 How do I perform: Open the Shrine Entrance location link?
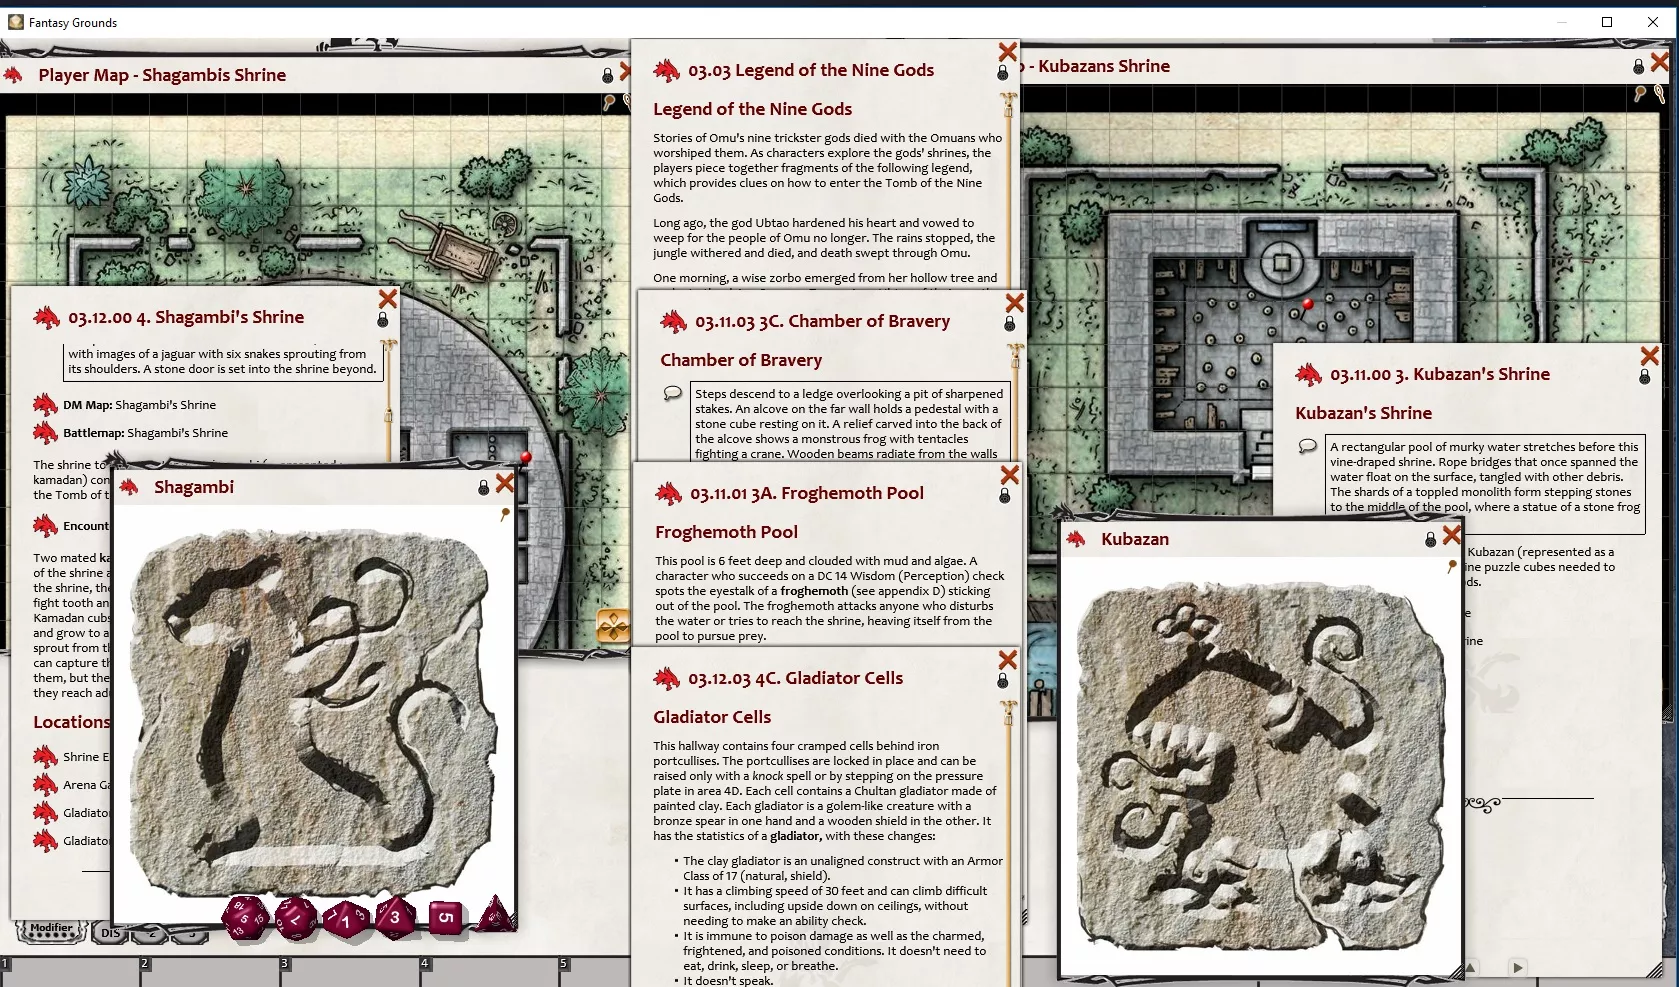point(45,757)
